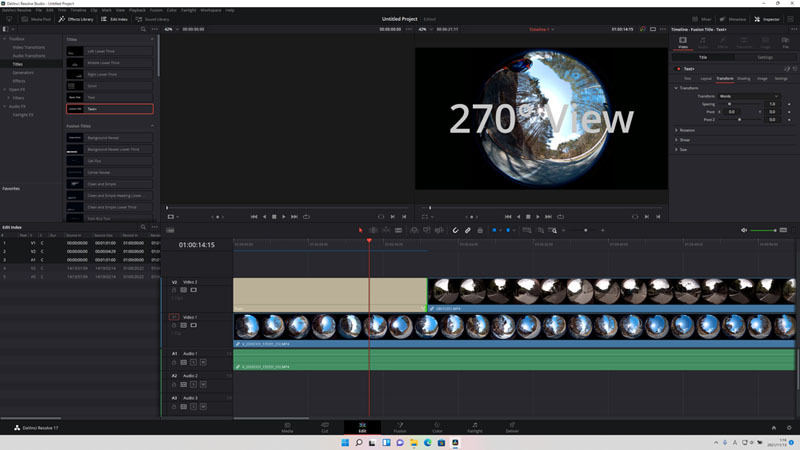This screenshot has height=450, width=800.
Task: Switch to the Media page
Action: [287, 427]
